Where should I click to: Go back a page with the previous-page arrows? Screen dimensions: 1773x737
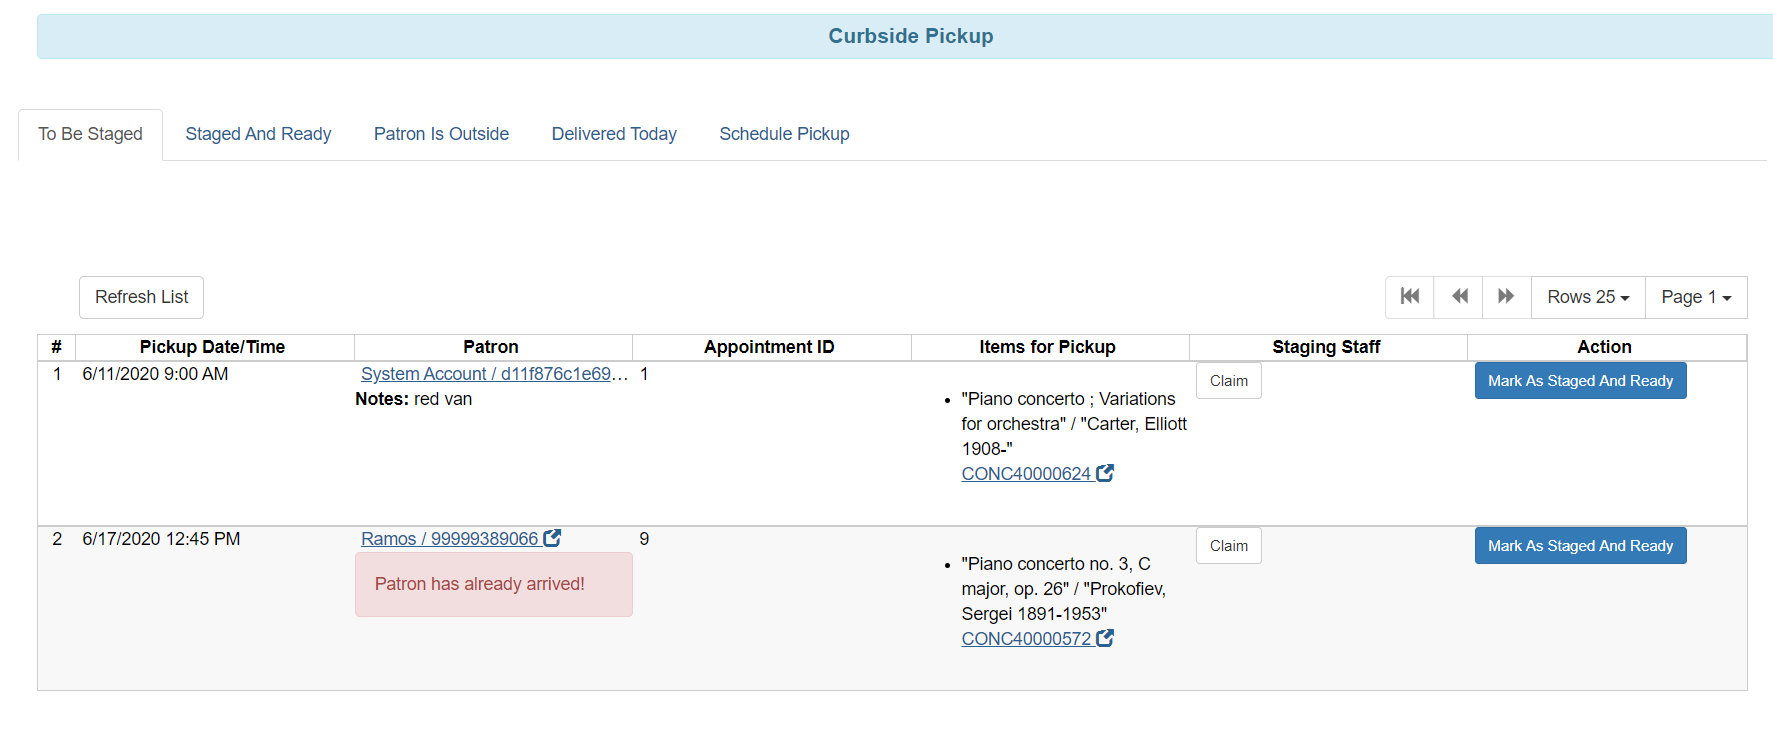[x=1458, y=297]
